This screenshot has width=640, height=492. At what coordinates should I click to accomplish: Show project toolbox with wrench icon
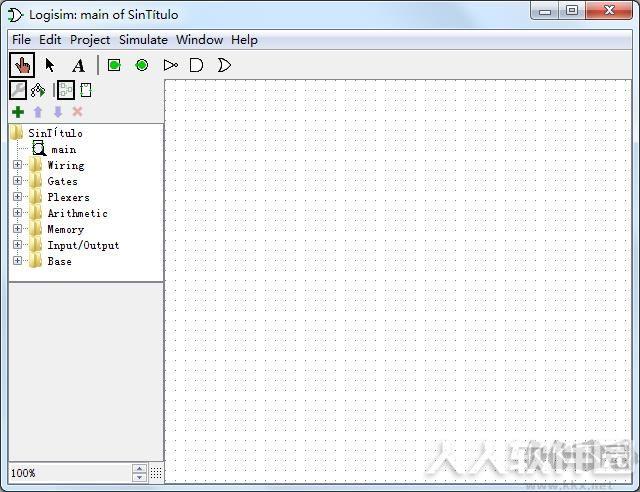tap(18, 90)
